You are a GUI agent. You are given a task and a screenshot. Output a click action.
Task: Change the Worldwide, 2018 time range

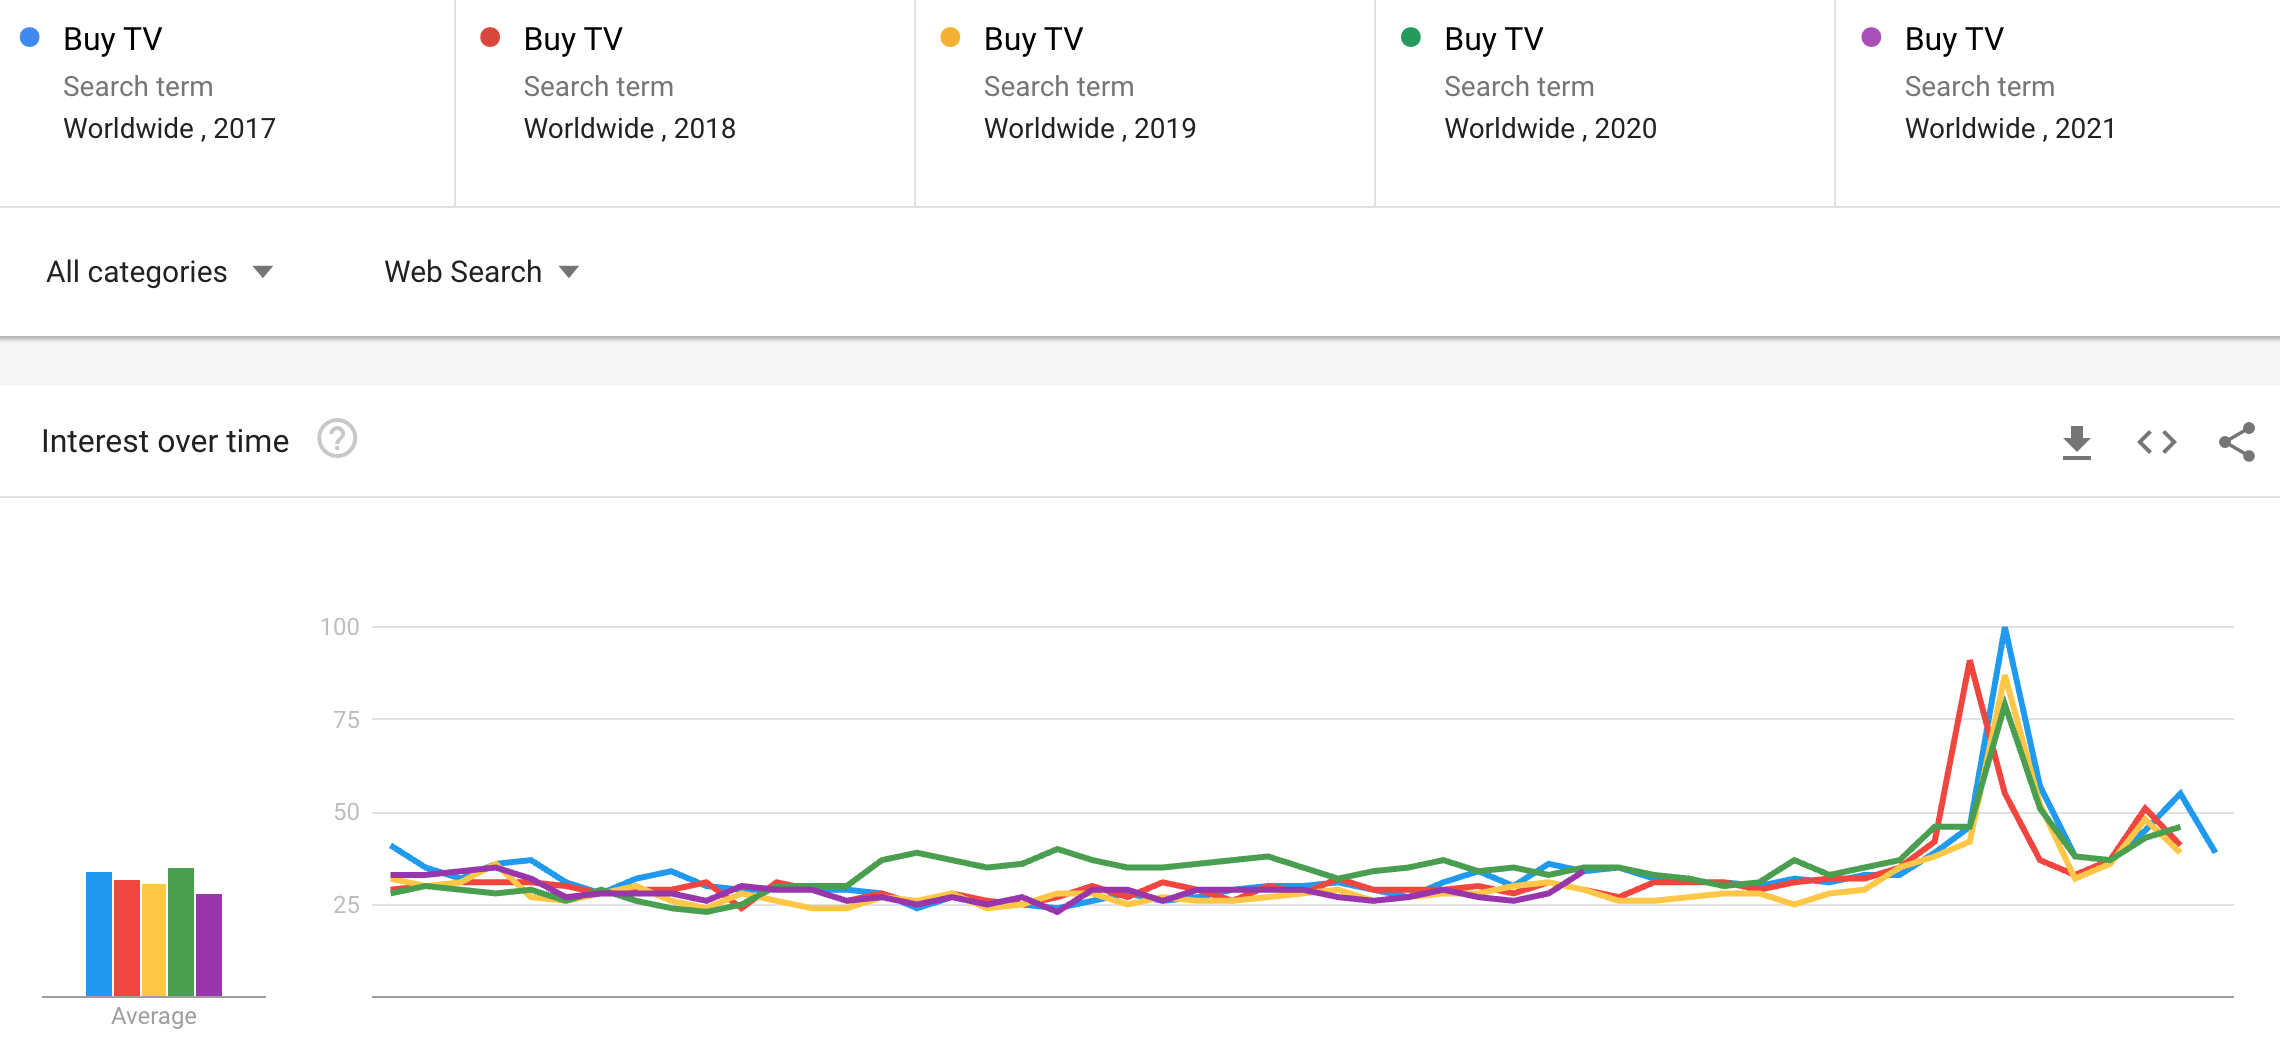pos(629,128)
